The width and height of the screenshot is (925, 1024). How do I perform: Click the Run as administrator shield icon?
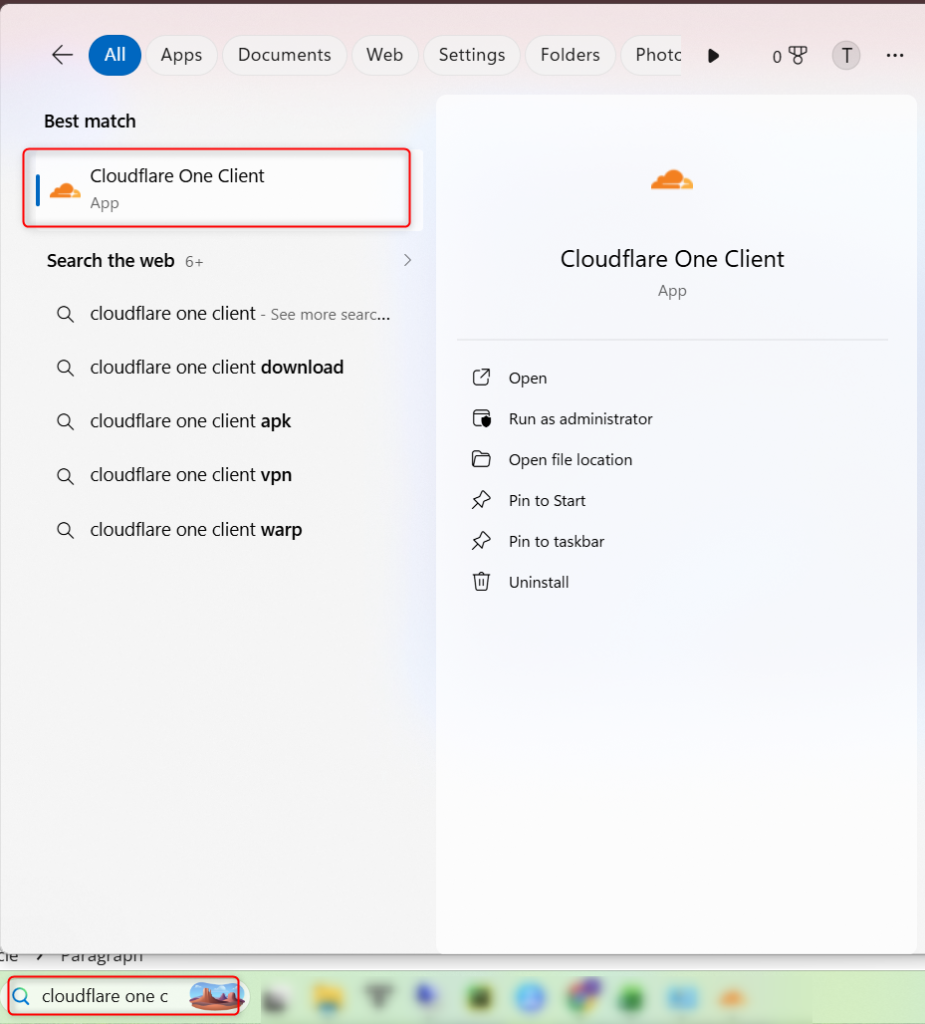click(x=481, y=418)
